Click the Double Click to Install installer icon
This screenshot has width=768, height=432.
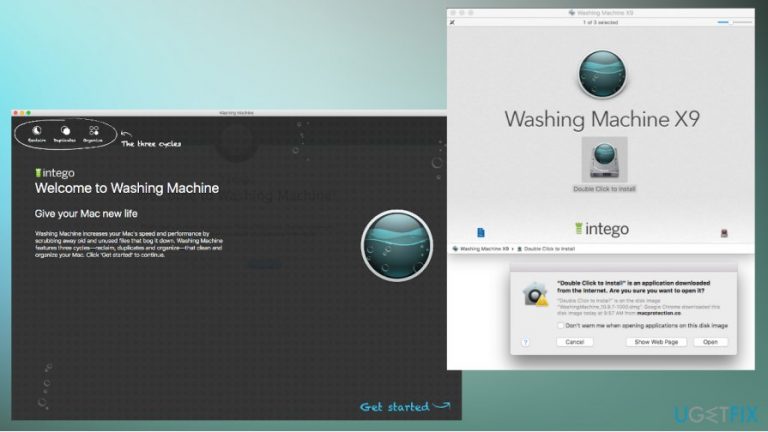tap(604, 160)
